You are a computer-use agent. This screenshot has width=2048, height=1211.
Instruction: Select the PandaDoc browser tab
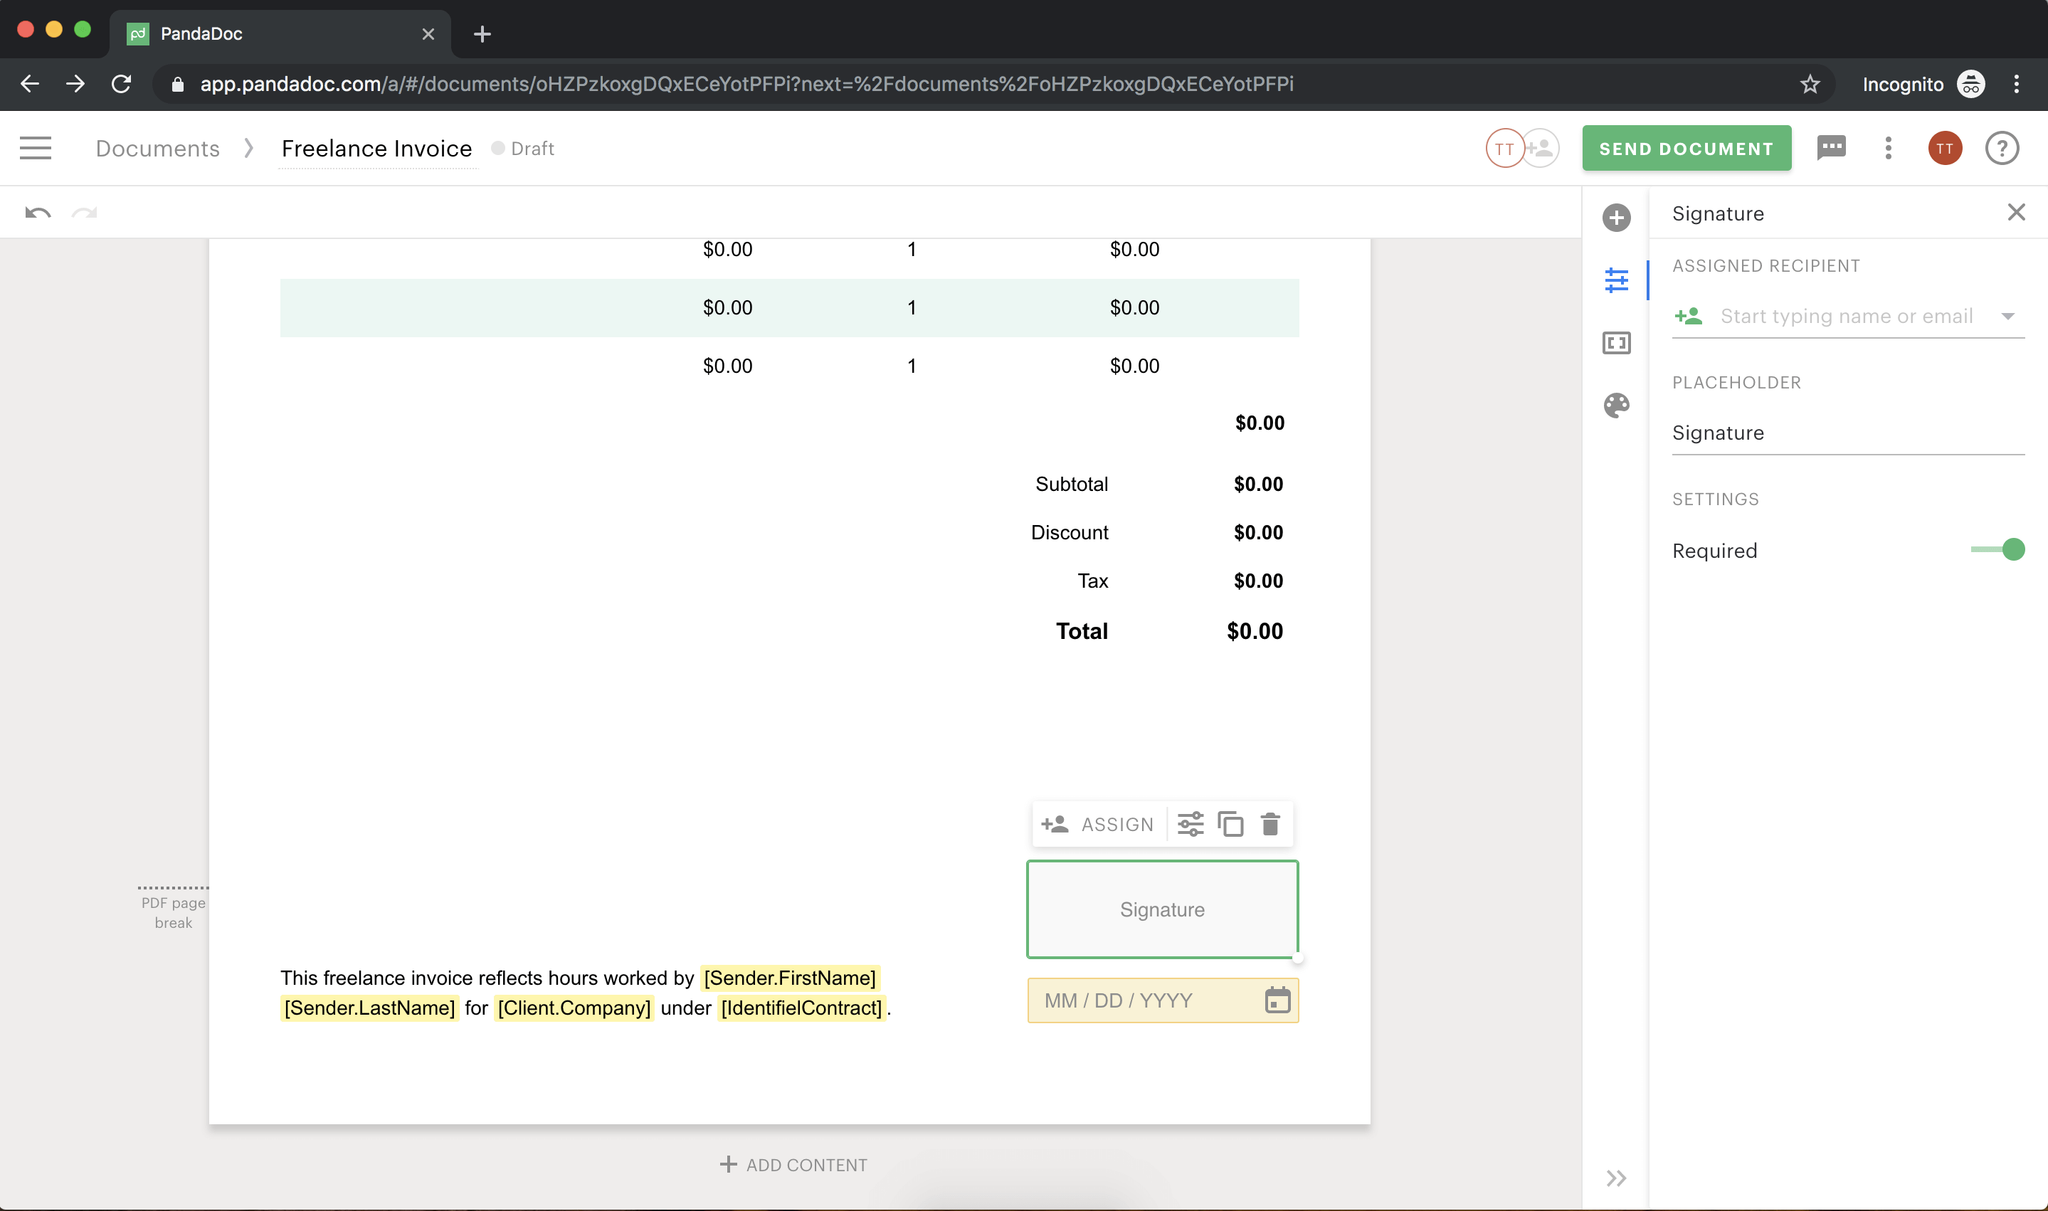(x=280, y=34)
